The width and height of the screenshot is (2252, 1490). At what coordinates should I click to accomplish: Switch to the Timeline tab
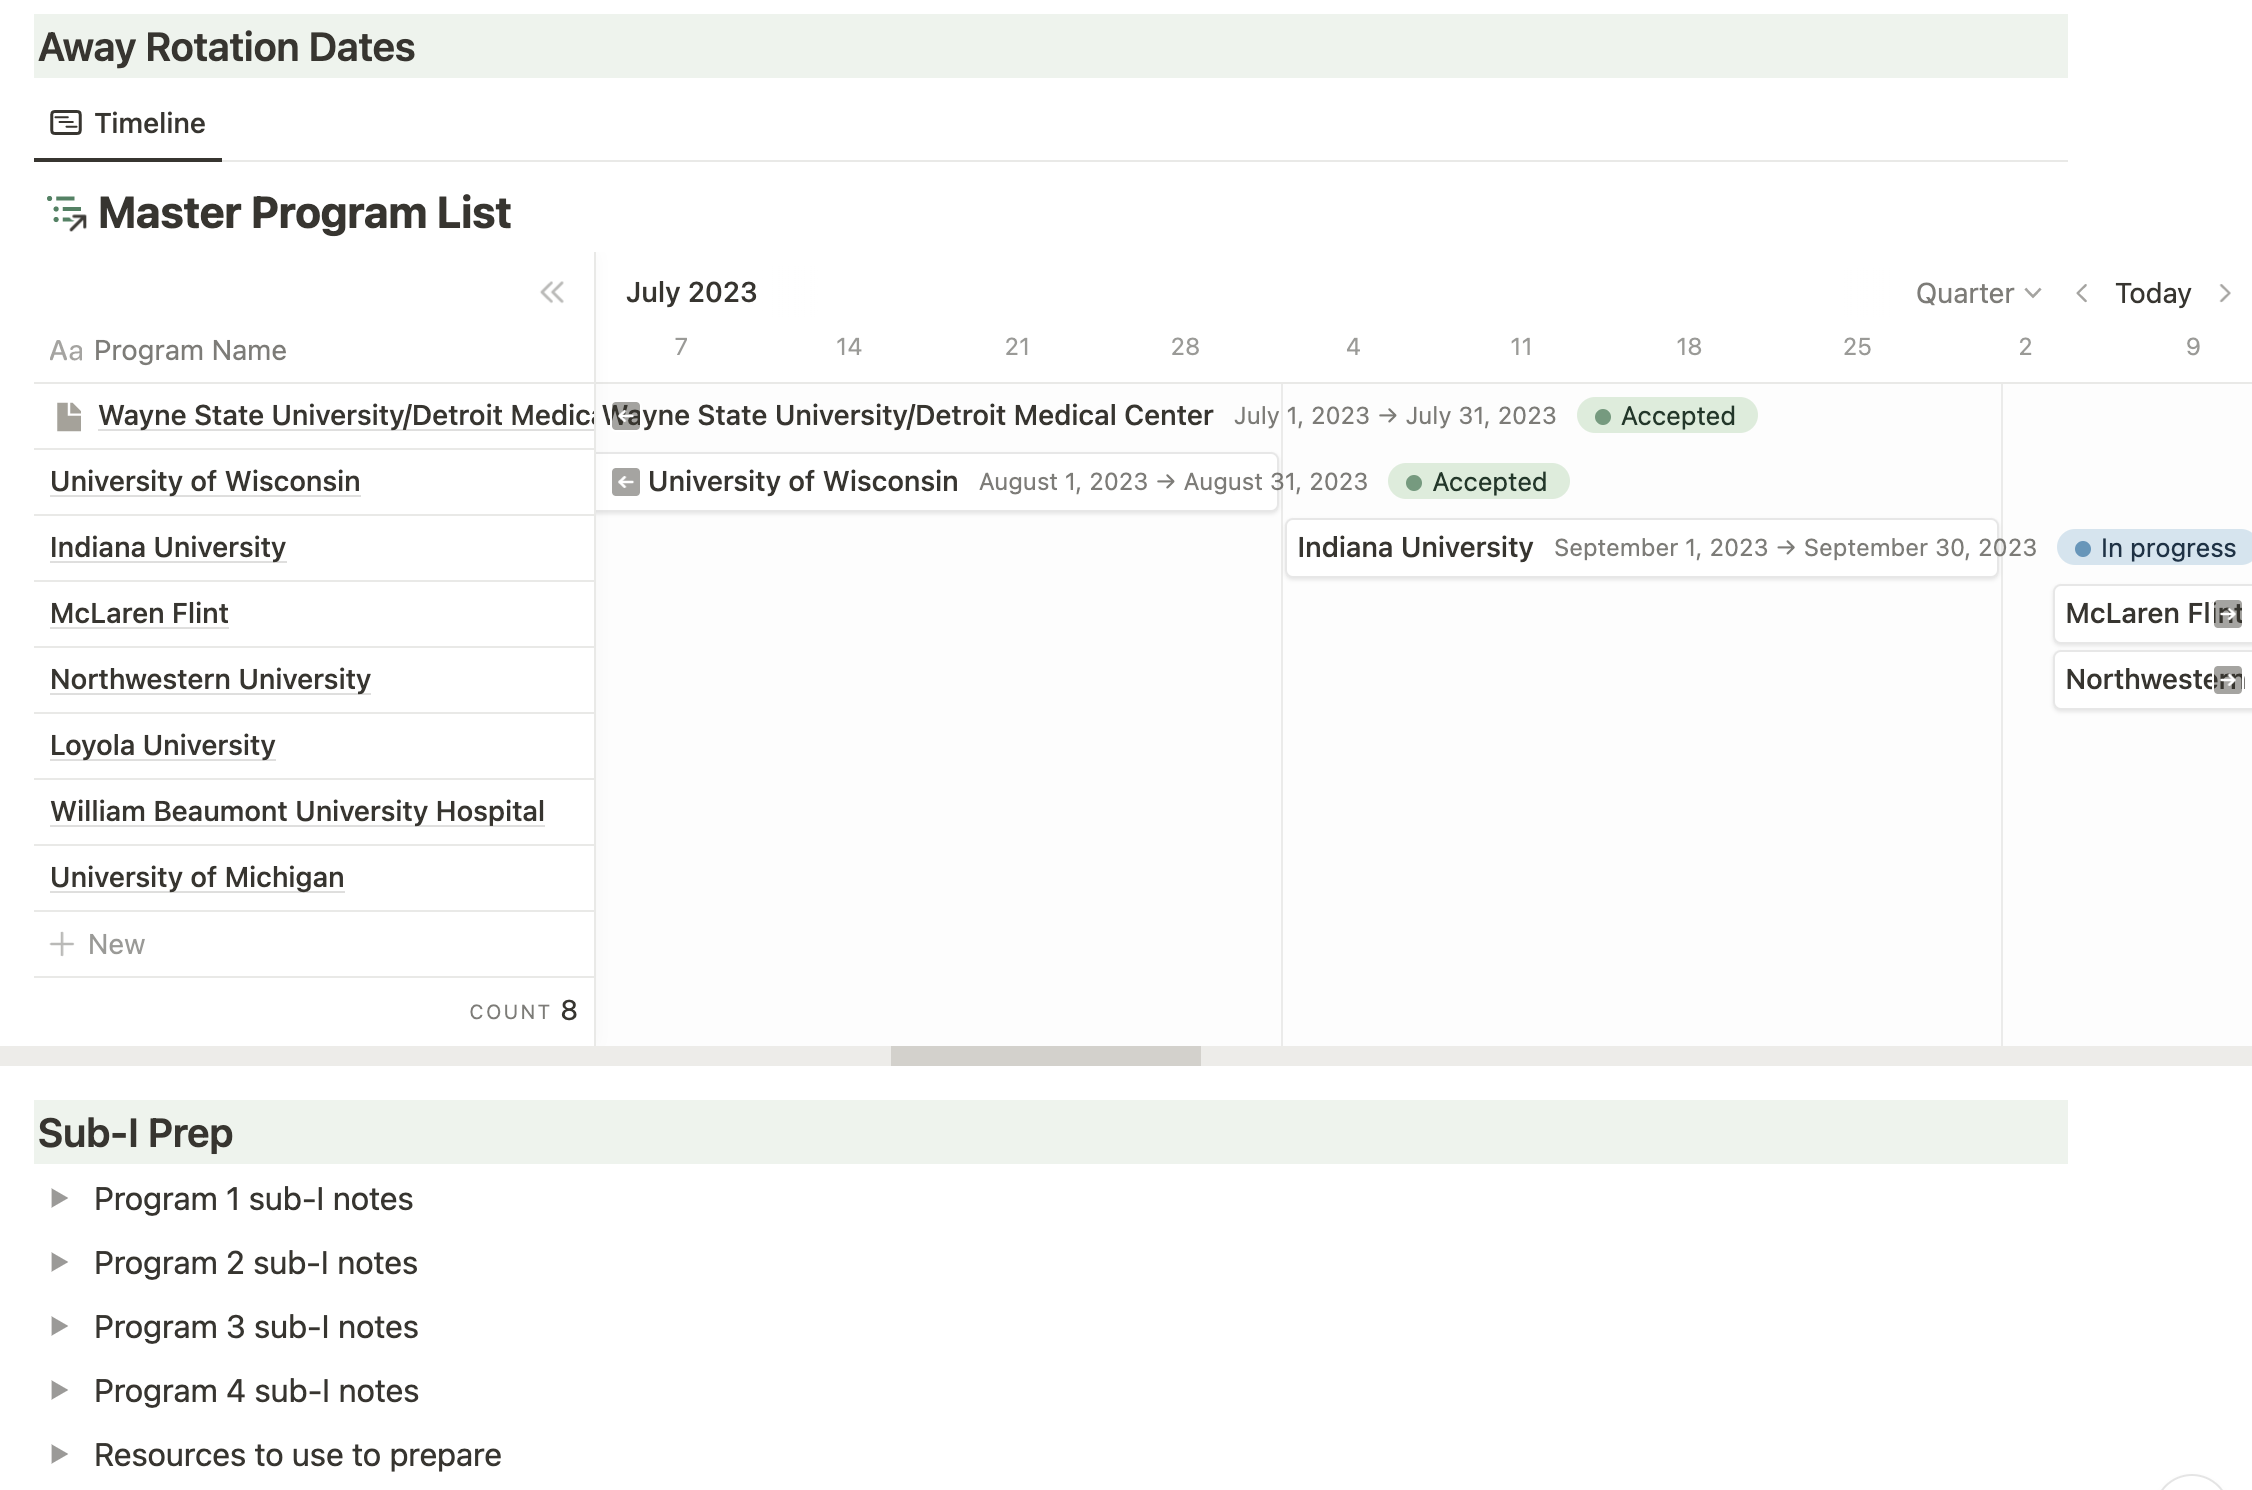pyautogui.click(x=150, y=122)
